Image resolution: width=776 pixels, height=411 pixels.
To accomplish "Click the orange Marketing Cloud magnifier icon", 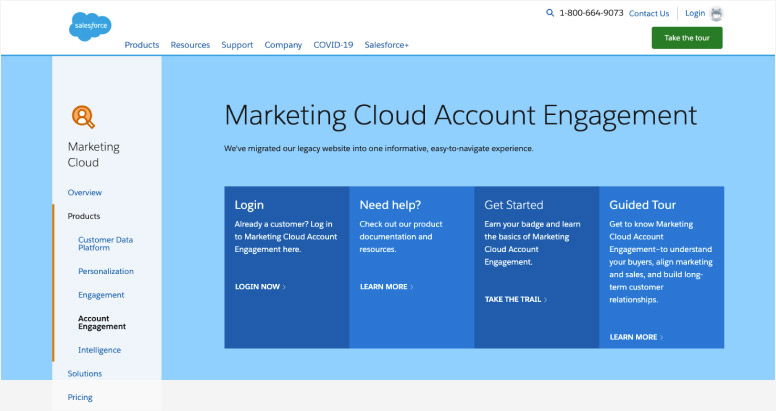I will tap(83, 117).
